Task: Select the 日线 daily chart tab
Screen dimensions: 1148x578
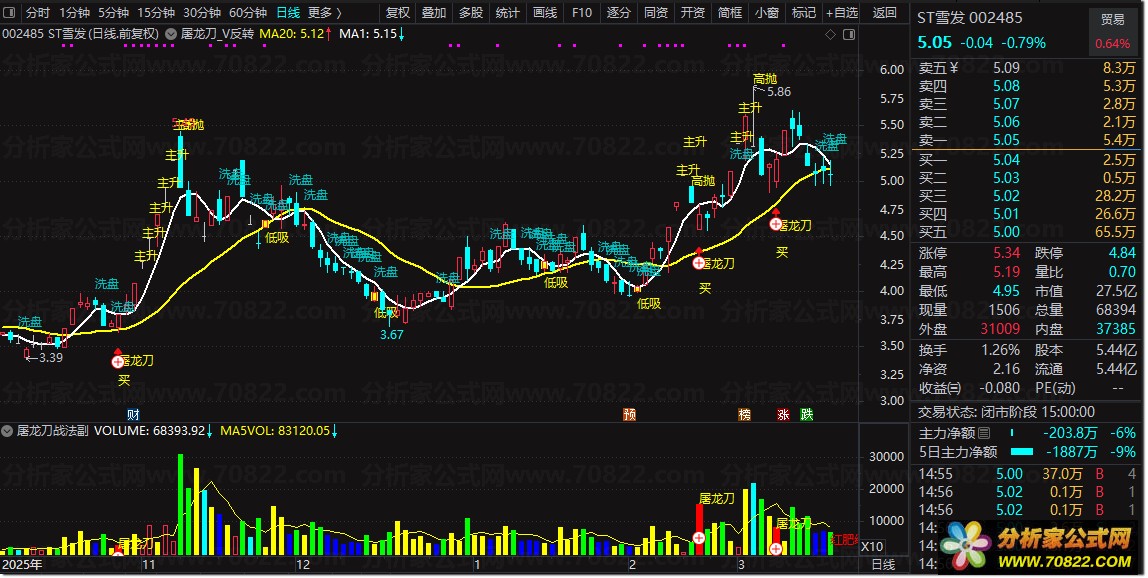Action: [x=287, y=13]
